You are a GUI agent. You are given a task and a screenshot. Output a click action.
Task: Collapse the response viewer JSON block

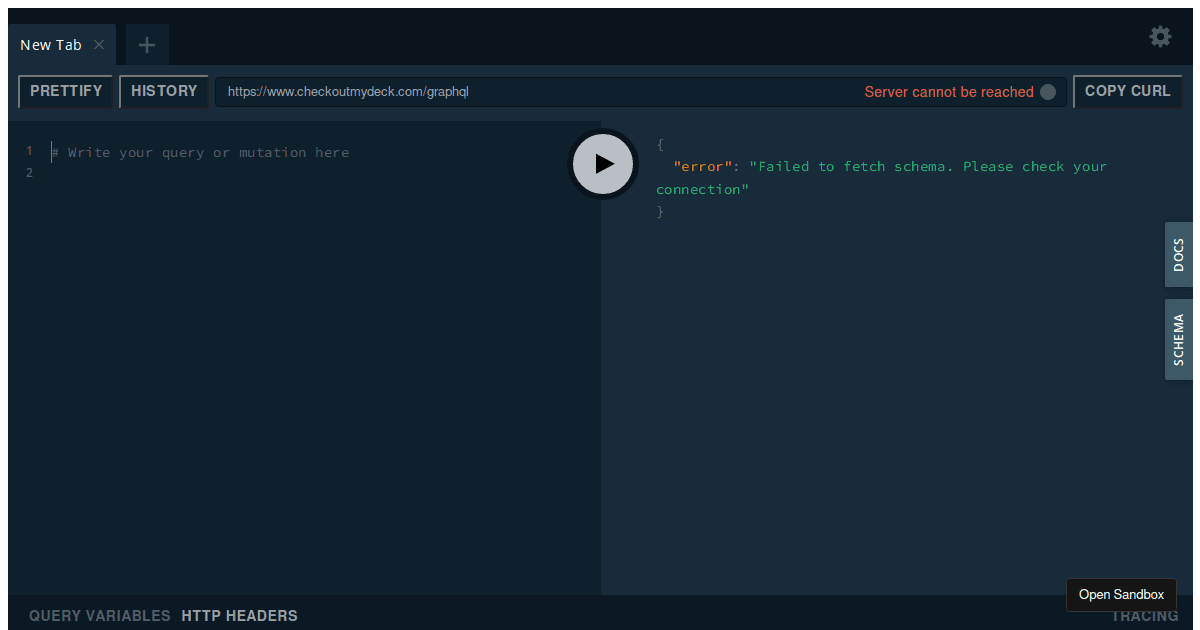point(659,144)
